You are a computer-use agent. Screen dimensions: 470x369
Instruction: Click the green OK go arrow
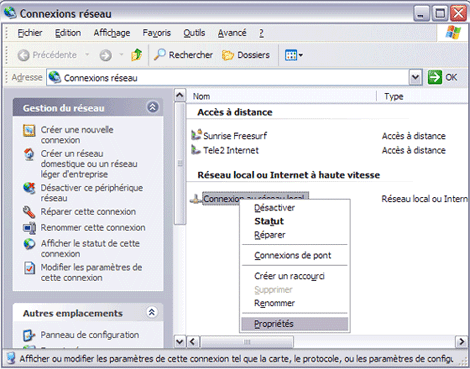click(435, 77)
